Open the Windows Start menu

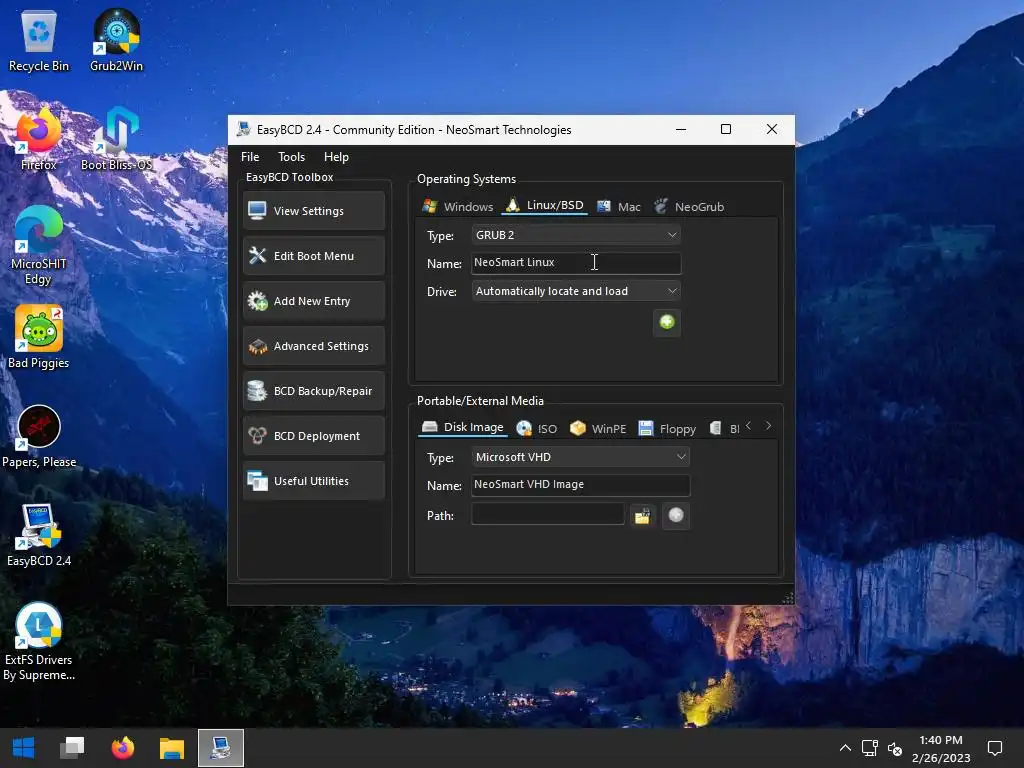click(x=24, y=748)
